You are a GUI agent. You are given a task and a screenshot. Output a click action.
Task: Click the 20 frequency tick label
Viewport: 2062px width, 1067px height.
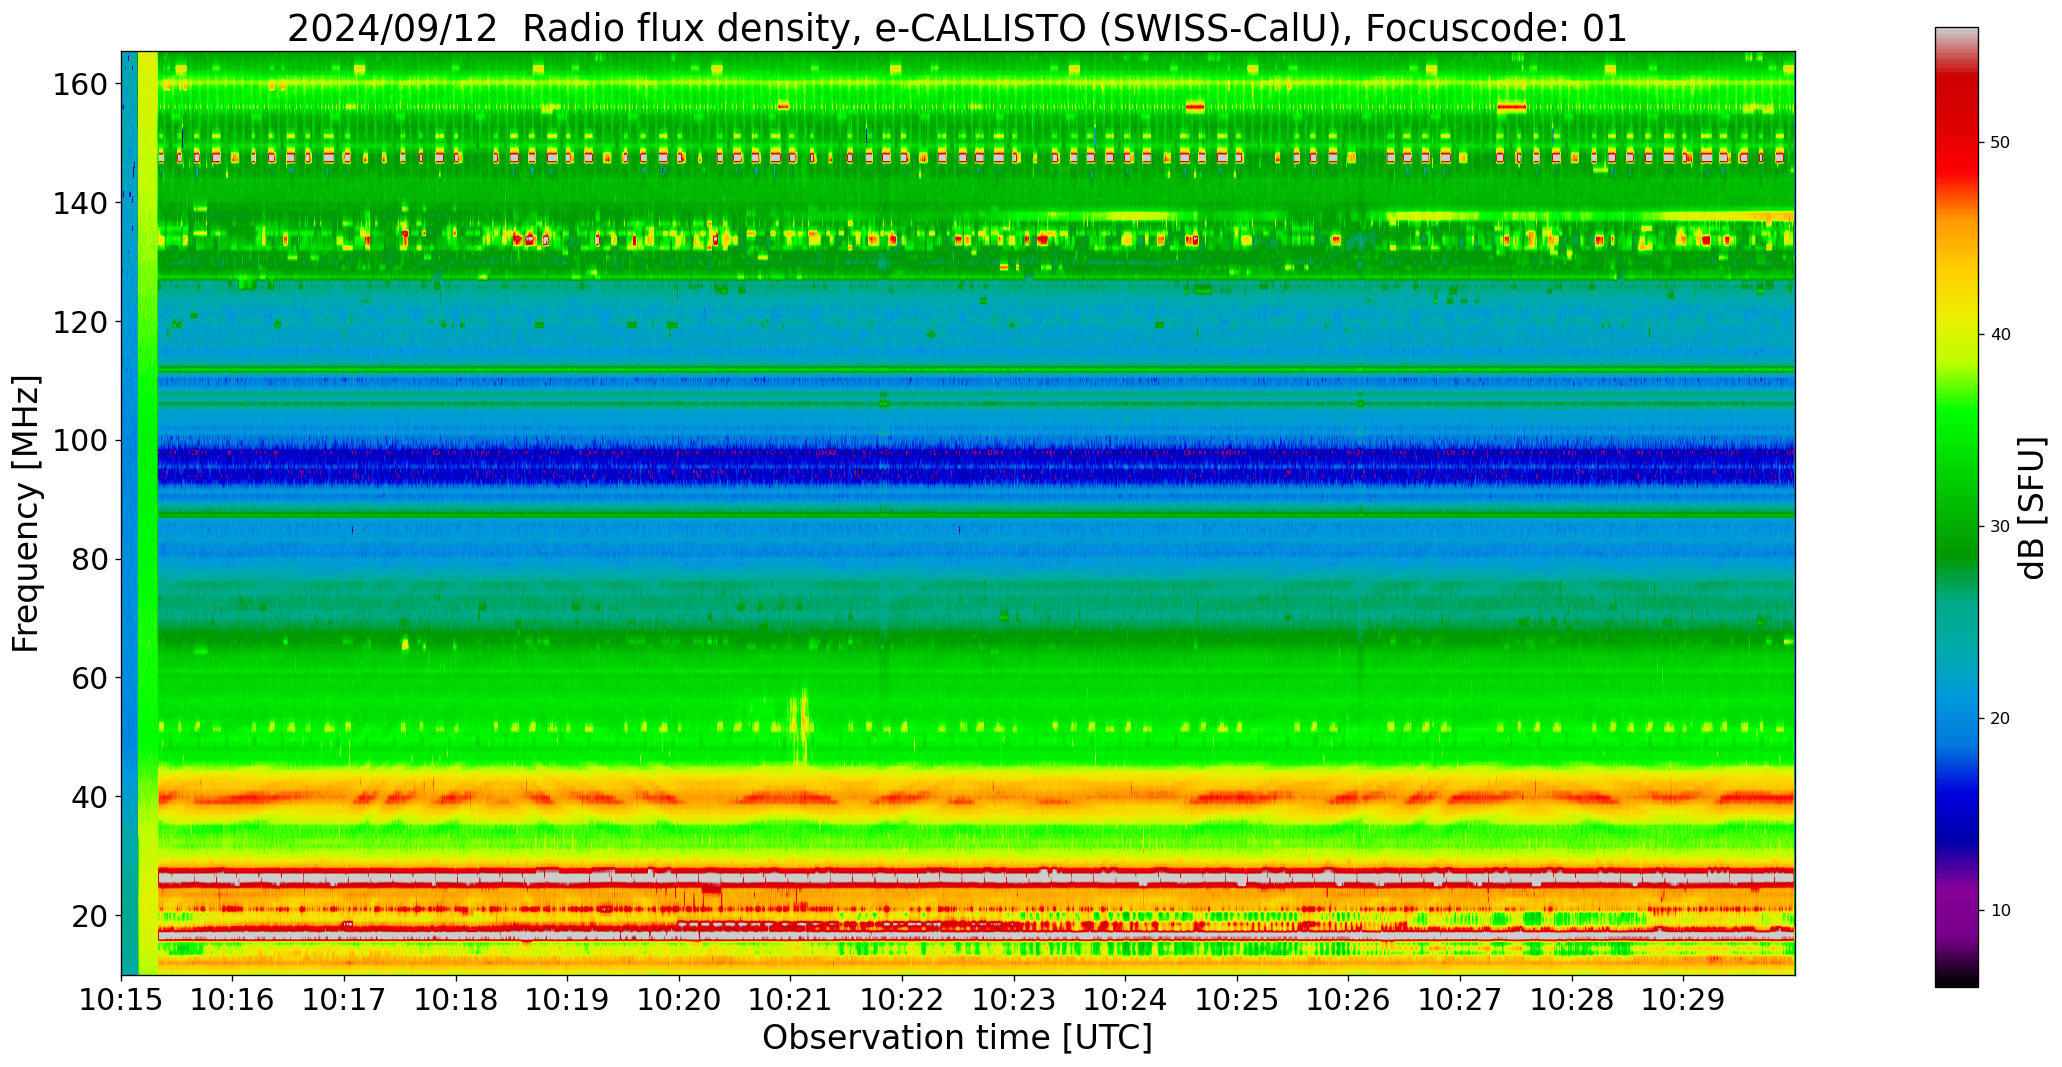(90, 916)
